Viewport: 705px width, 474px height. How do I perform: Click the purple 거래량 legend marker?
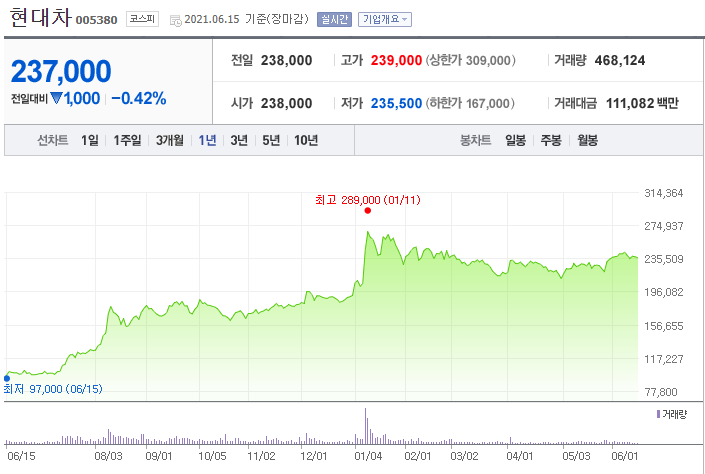tap(659, 414)
